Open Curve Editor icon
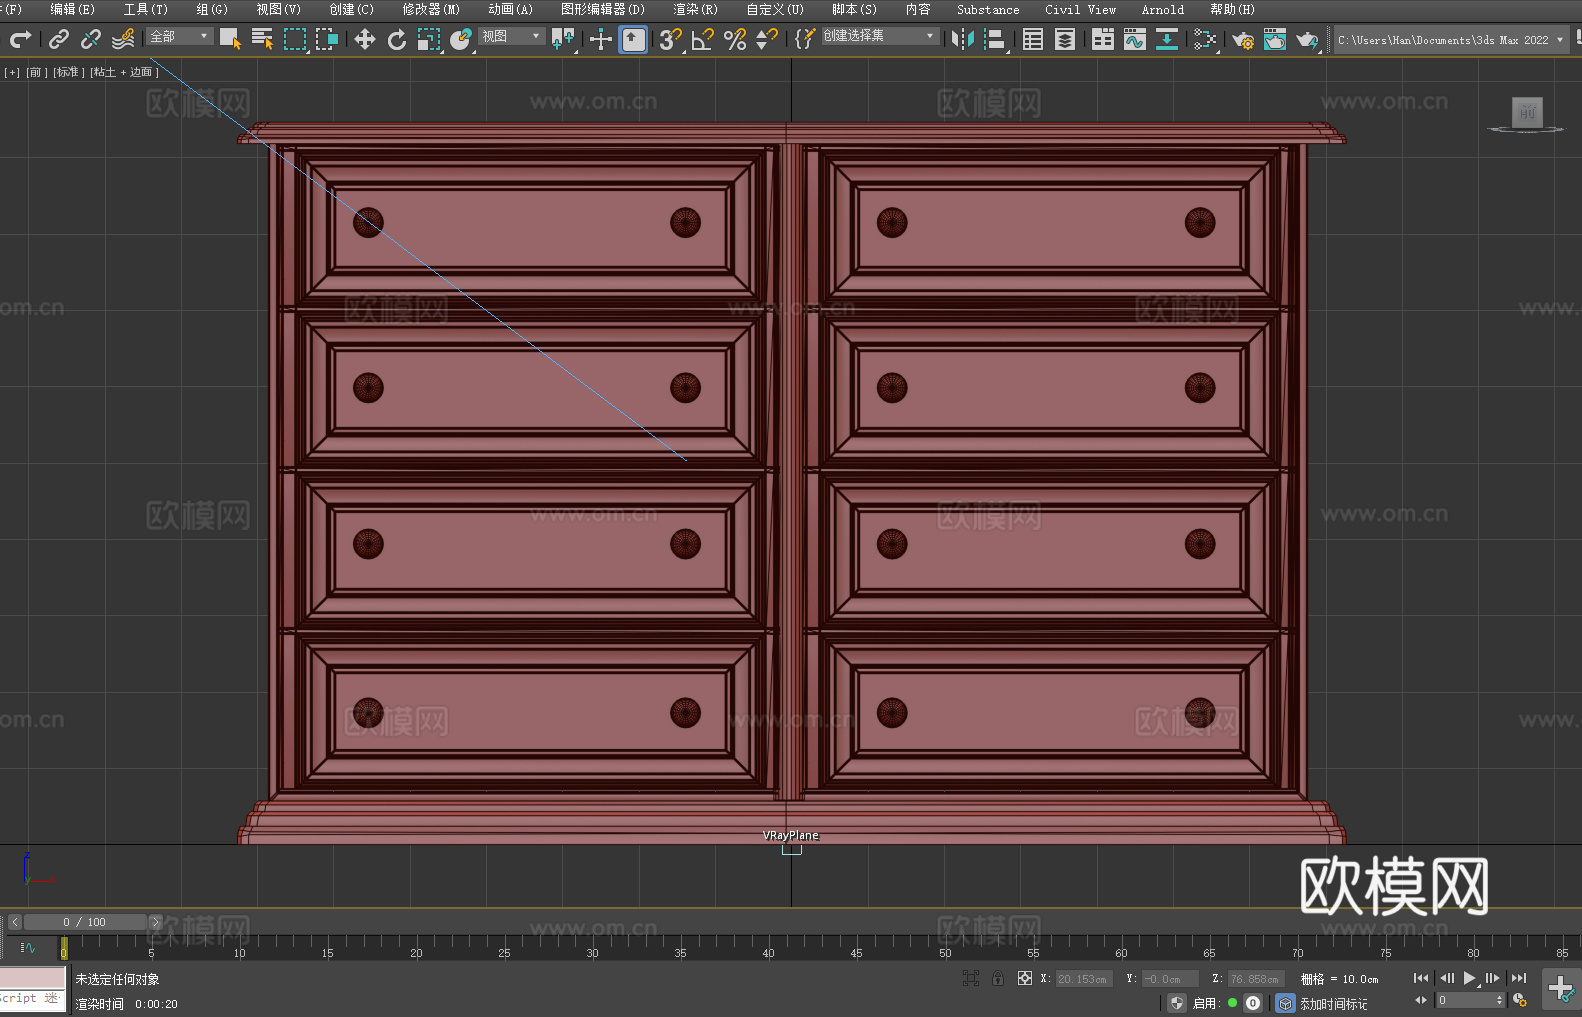The height and width of the screenshot is (1017, 1582). (x=1135, y=39)
